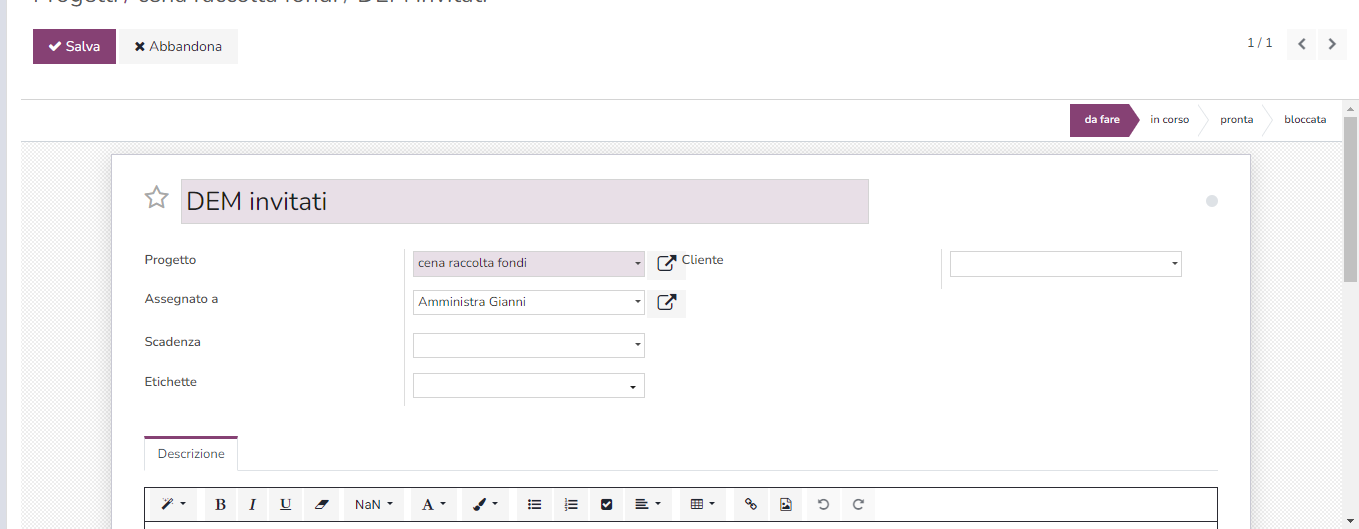This screenshot has width=1359, height=529.
Task: Expand the Scadenza date dropdown
Action: click(x=528, y=345)
